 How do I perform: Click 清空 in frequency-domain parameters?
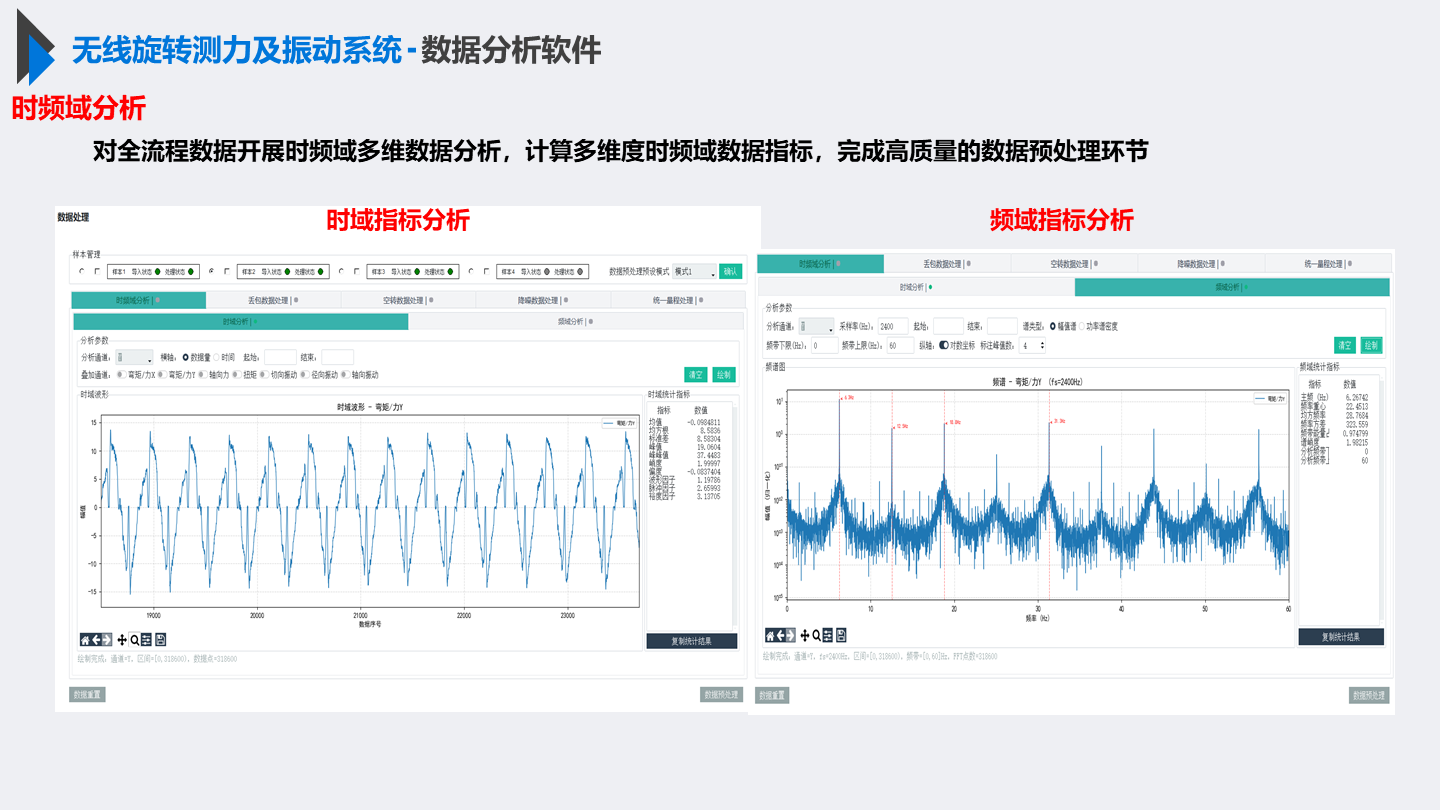[x=1345, y=345]
